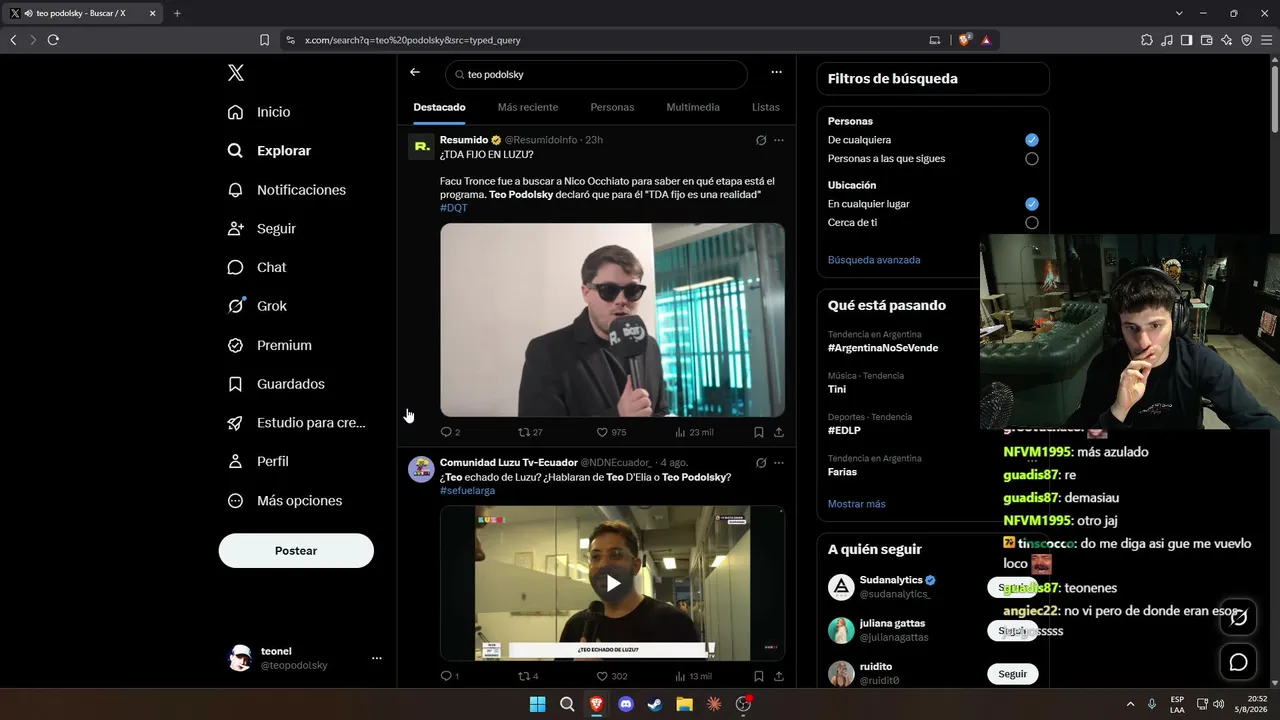Image resolution: width=1280 pixels, height=720 pixels.
Task: Open Chat in the sidebar
Action: click(x=256, y=268)
